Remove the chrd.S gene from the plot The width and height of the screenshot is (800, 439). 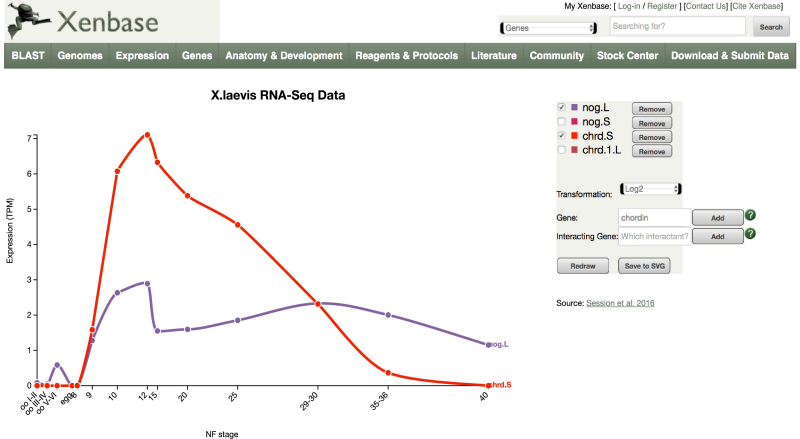[x=651, y=136]
